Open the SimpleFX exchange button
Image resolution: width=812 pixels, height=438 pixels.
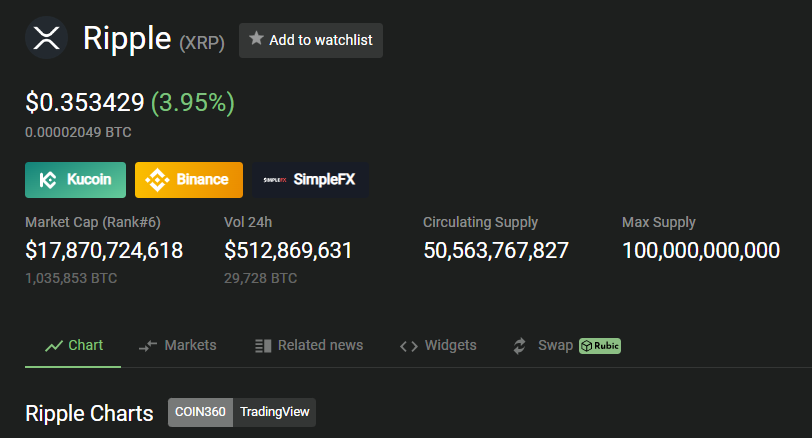[310, 180]
